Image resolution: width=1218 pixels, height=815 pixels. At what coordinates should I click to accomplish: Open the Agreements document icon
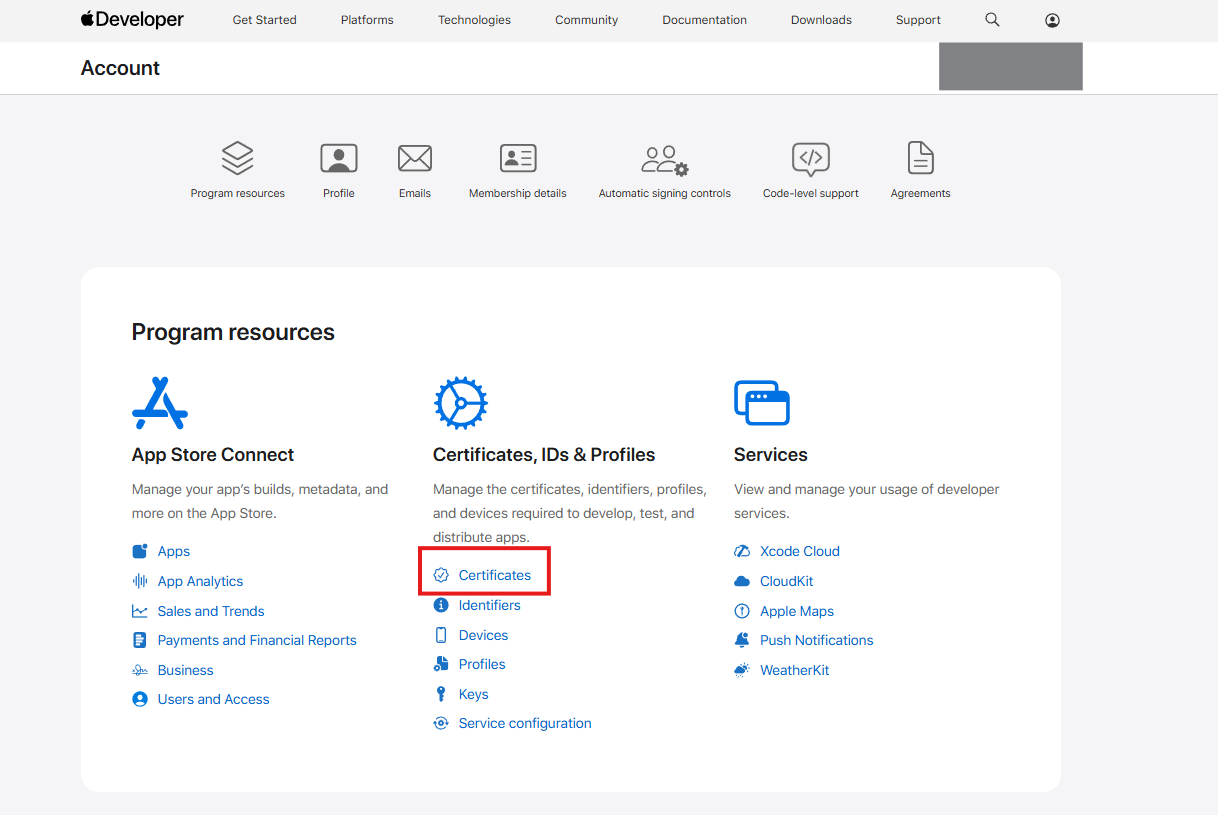920,158
